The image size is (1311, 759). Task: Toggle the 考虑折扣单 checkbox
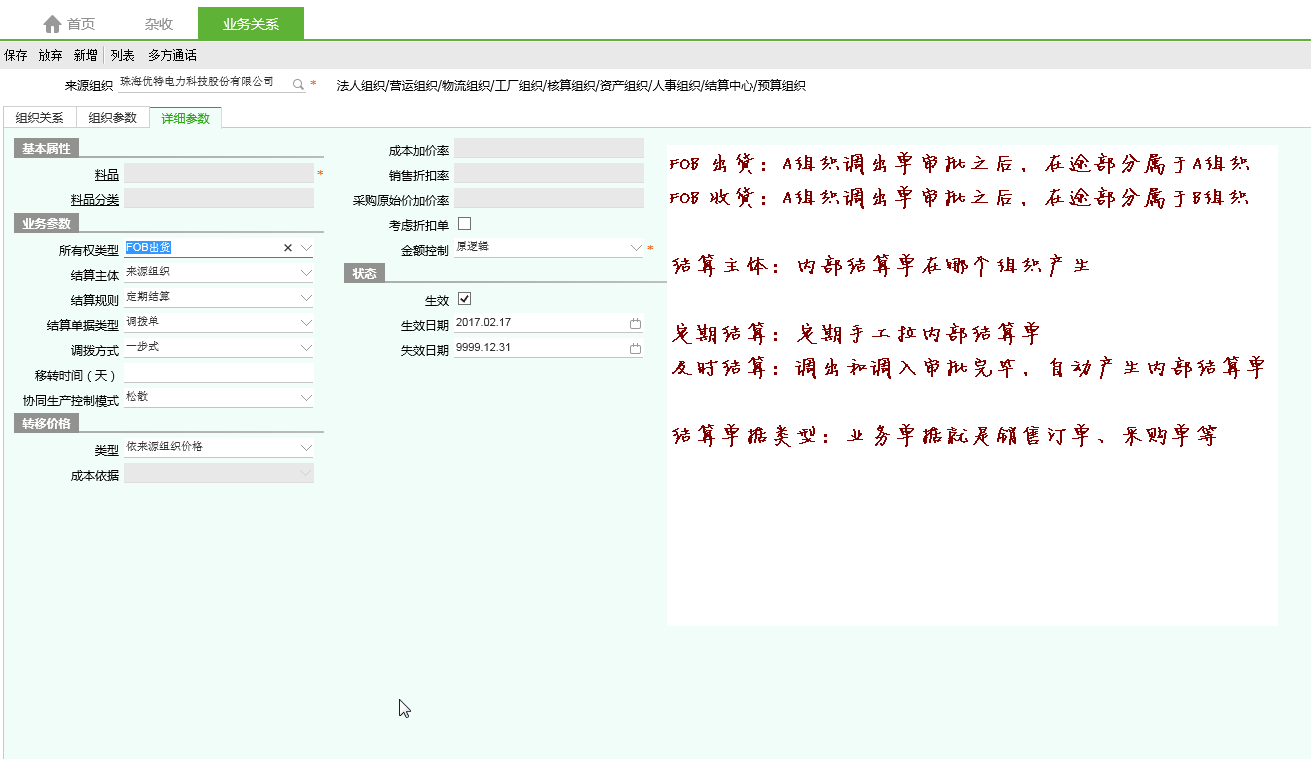pyautogui.click(x=464, y=224)
